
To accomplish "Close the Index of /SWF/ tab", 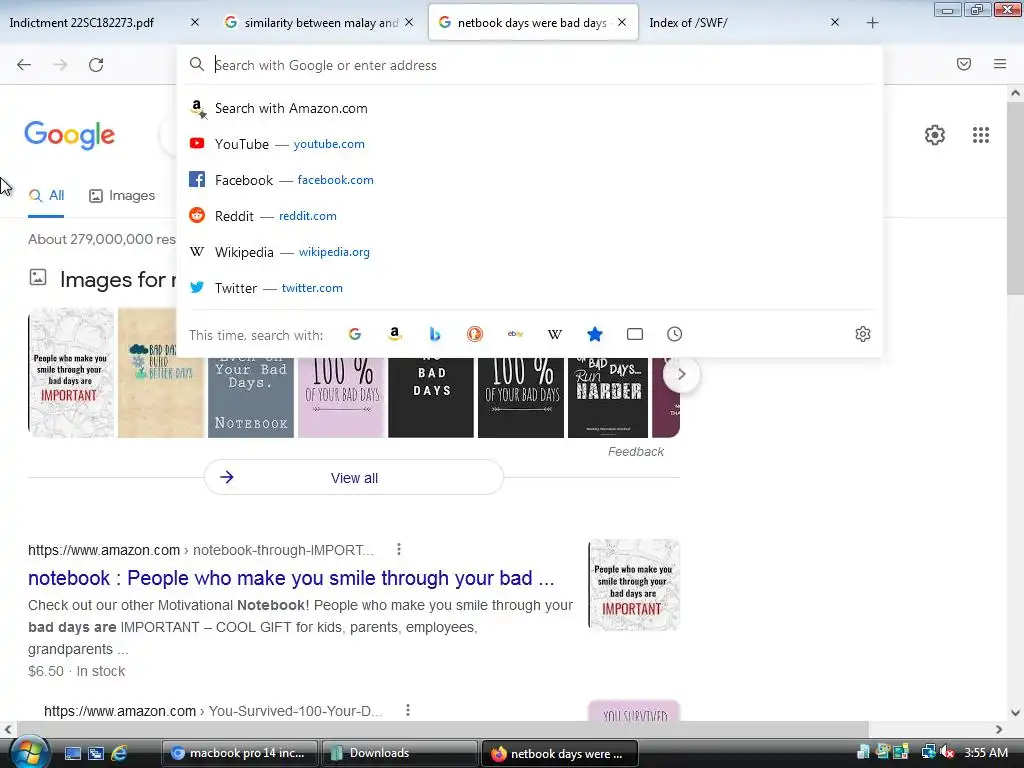I will click(x=835, y=23).
